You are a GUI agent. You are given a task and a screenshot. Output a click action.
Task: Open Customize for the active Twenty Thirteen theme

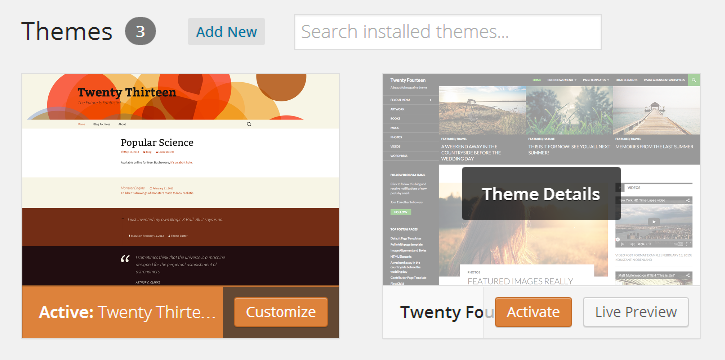[281, 312]
